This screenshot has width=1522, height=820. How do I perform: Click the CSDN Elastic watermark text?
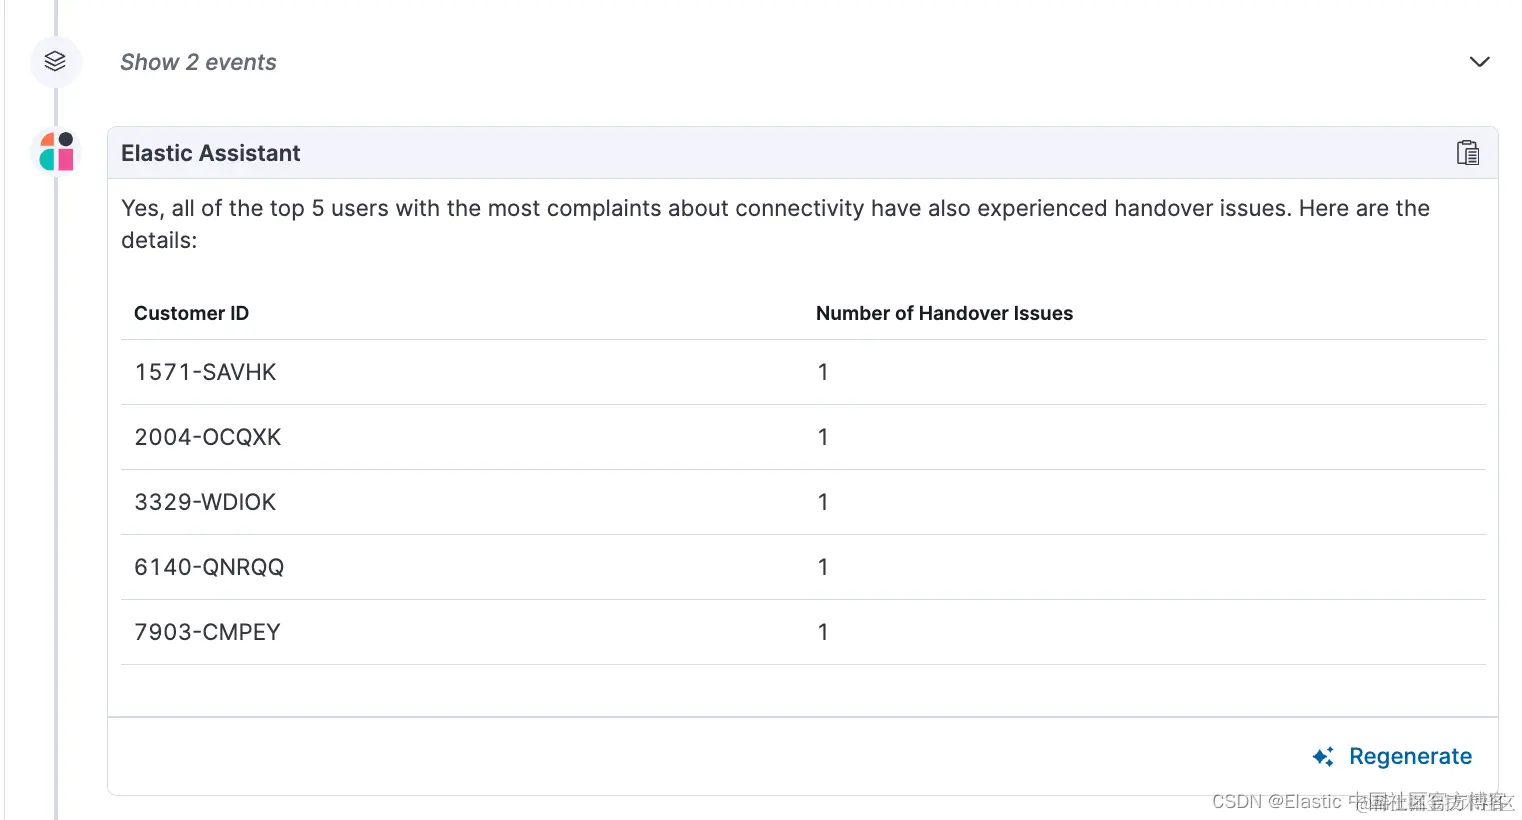(x=1360, y=801)
